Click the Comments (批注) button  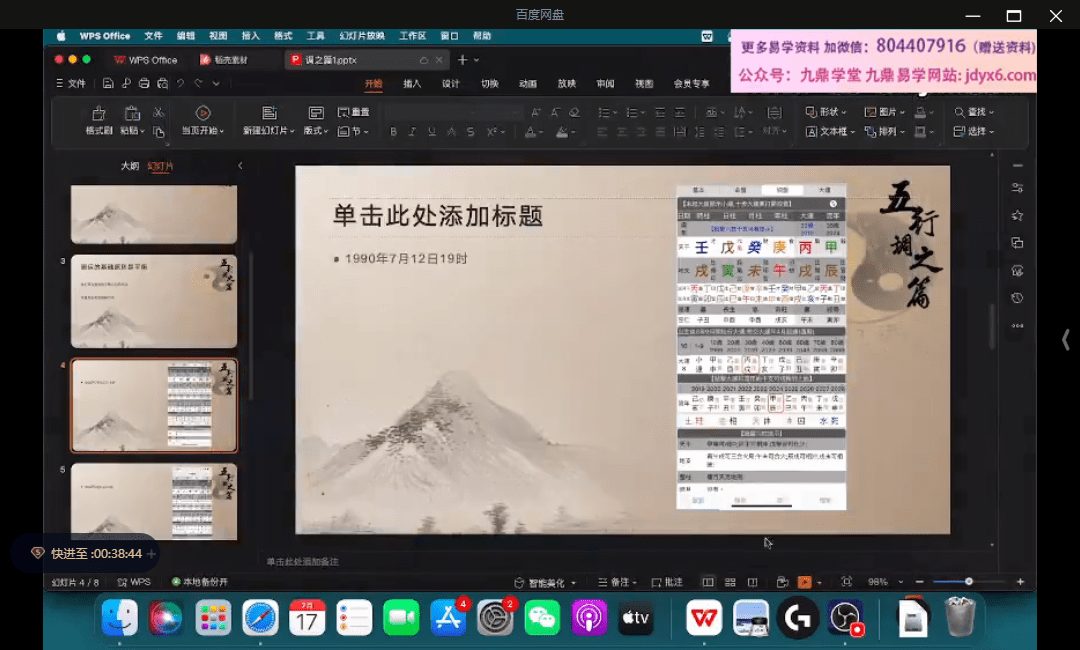tap(667, 582)
